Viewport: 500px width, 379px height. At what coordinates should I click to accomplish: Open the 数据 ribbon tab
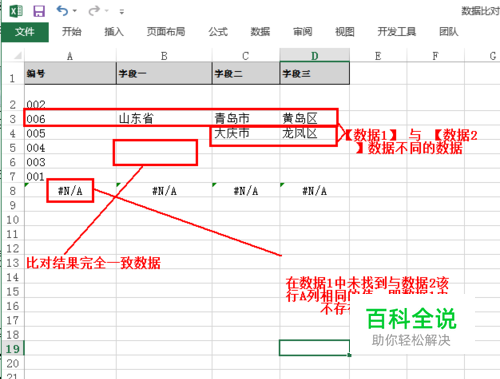(x=260, y=32)
